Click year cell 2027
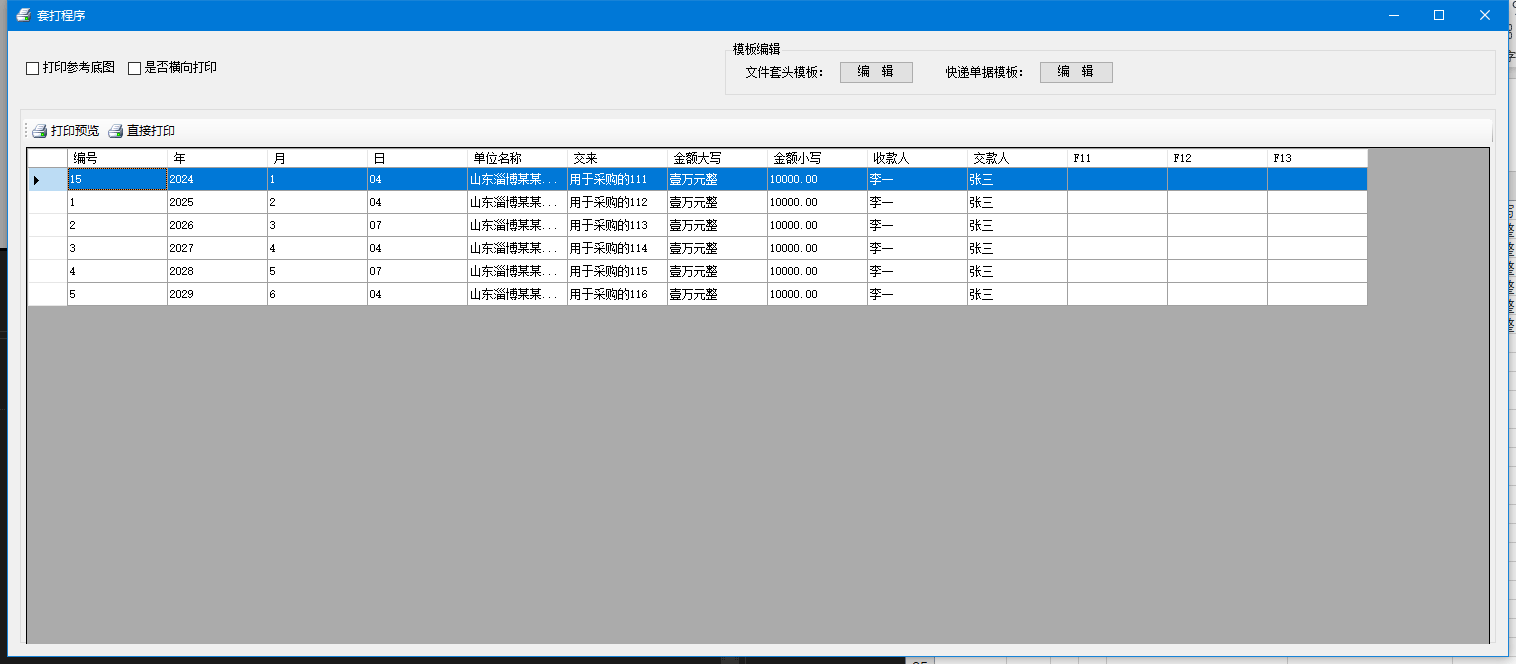The height and width of the screenshot is (664, 1516). [x=217, y=248]
